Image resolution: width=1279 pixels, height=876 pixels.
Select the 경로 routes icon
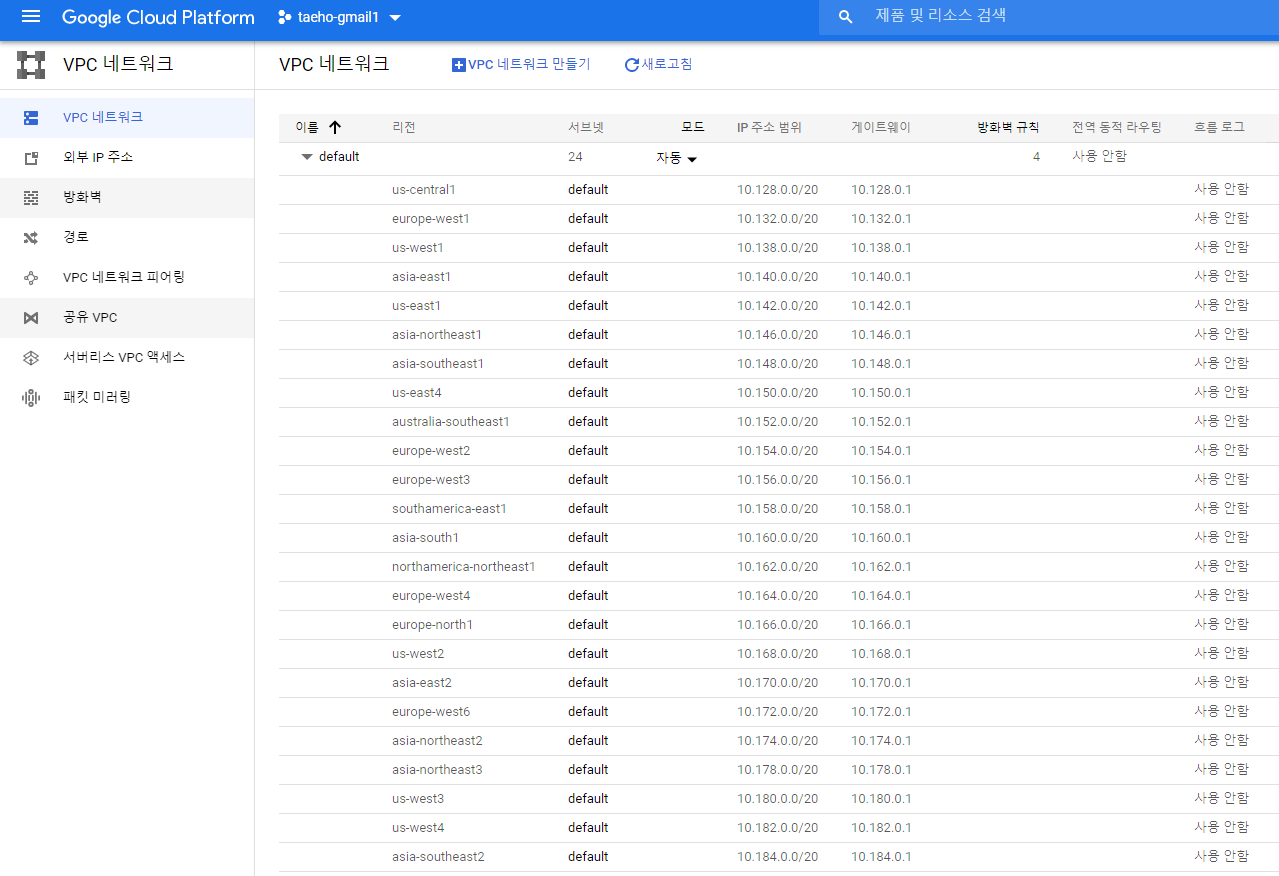[30, 237]
